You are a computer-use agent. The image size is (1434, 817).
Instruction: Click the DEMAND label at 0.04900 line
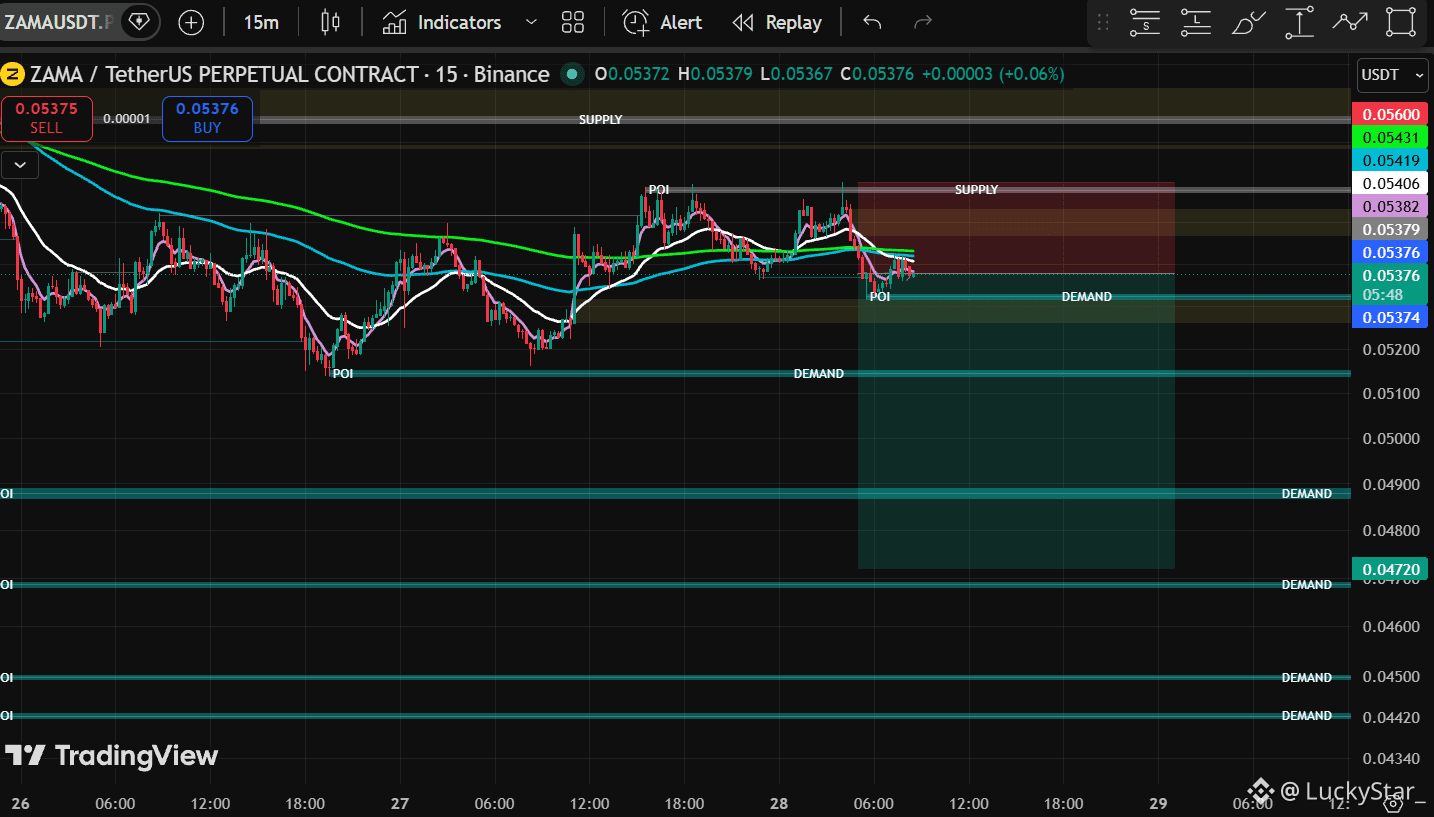1306,493
